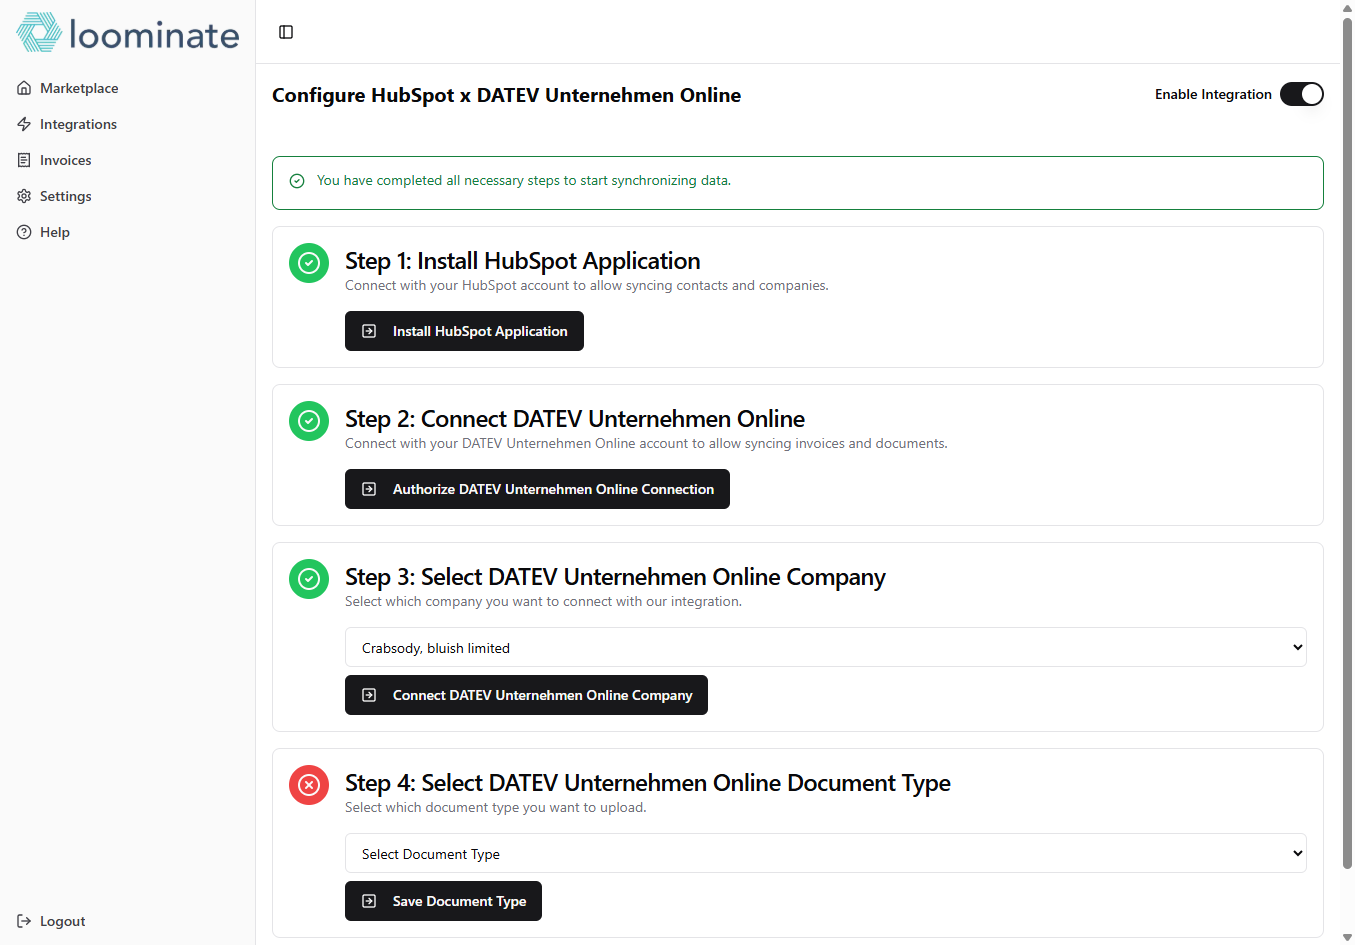Collapse the sidebar with the panel icon

coord(286,32)
